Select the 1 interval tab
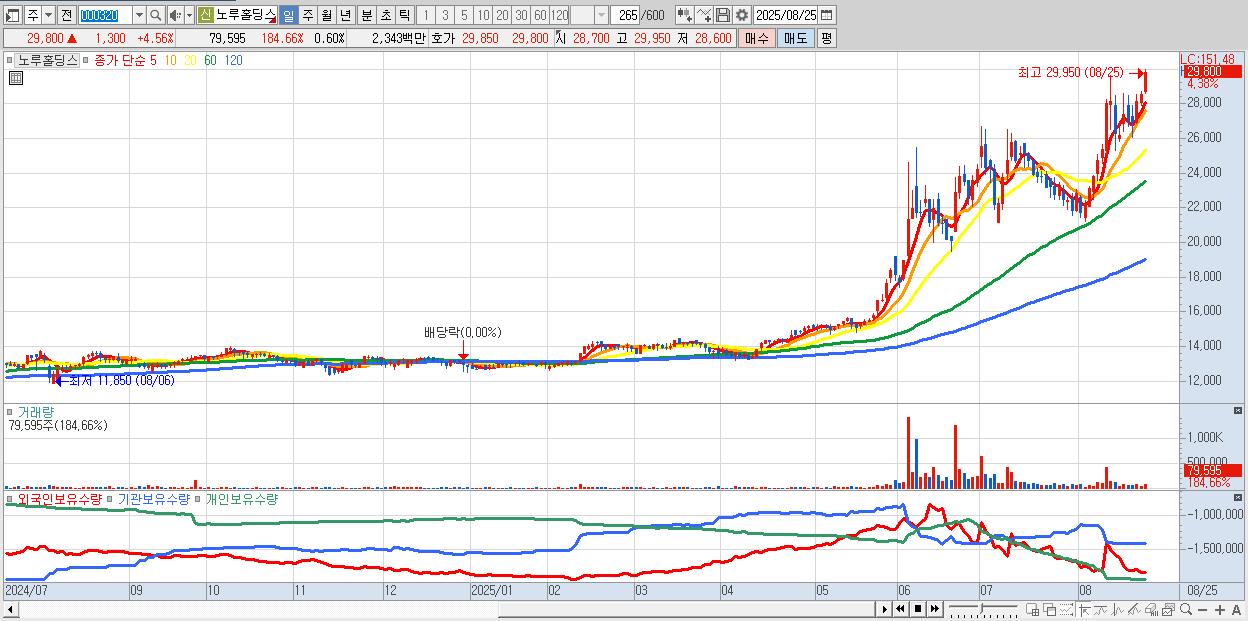 point(425,15)
